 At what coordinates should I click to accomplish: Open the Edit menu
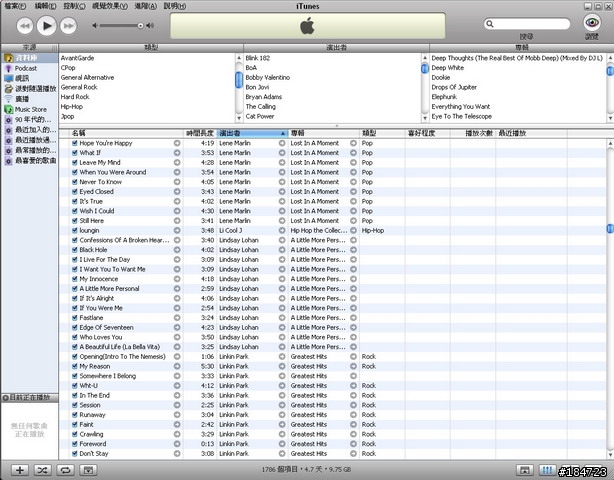tap(45, 6)
